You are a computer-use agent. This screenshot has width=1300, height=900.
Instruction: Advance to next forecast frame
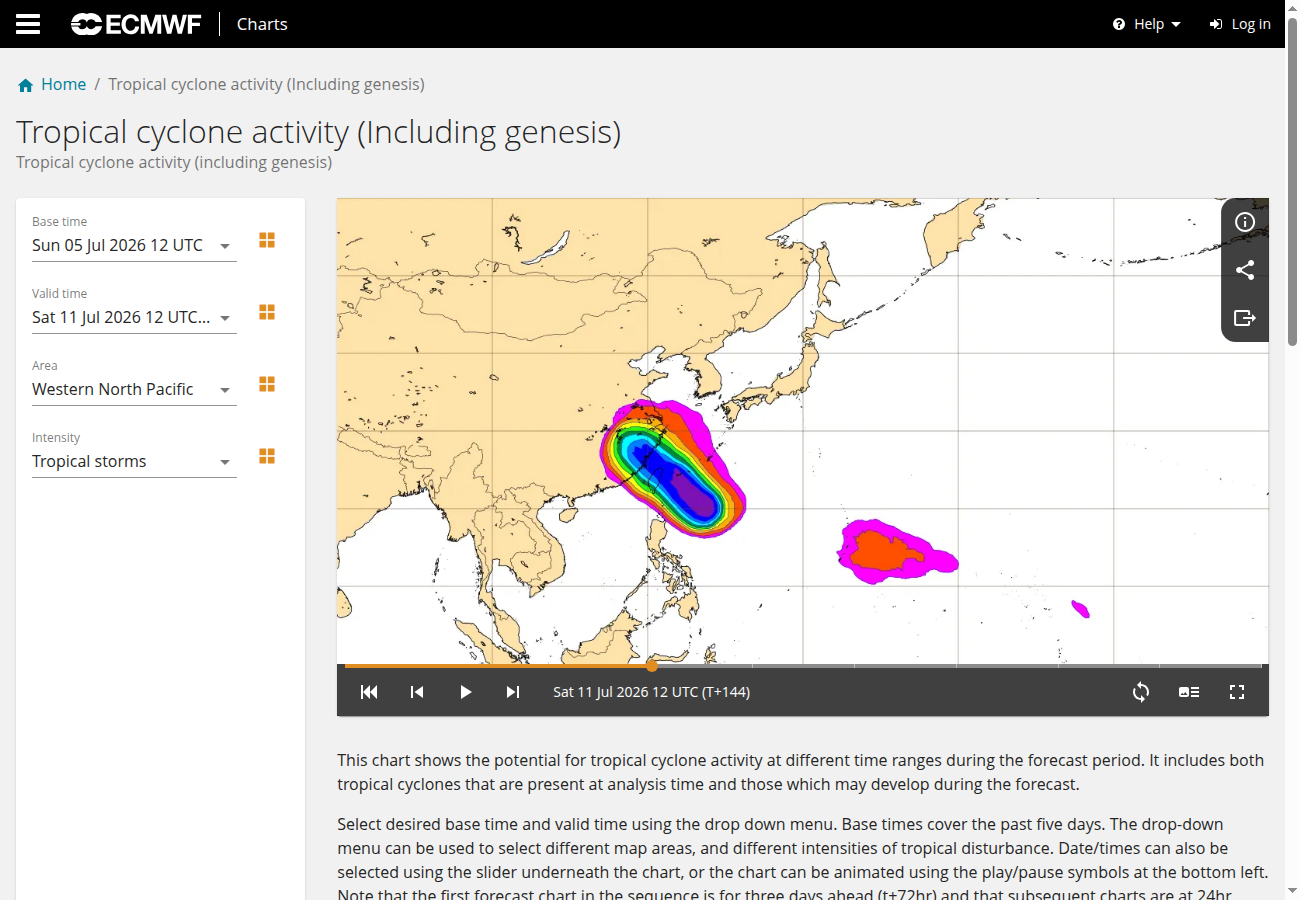click(513, 692)
